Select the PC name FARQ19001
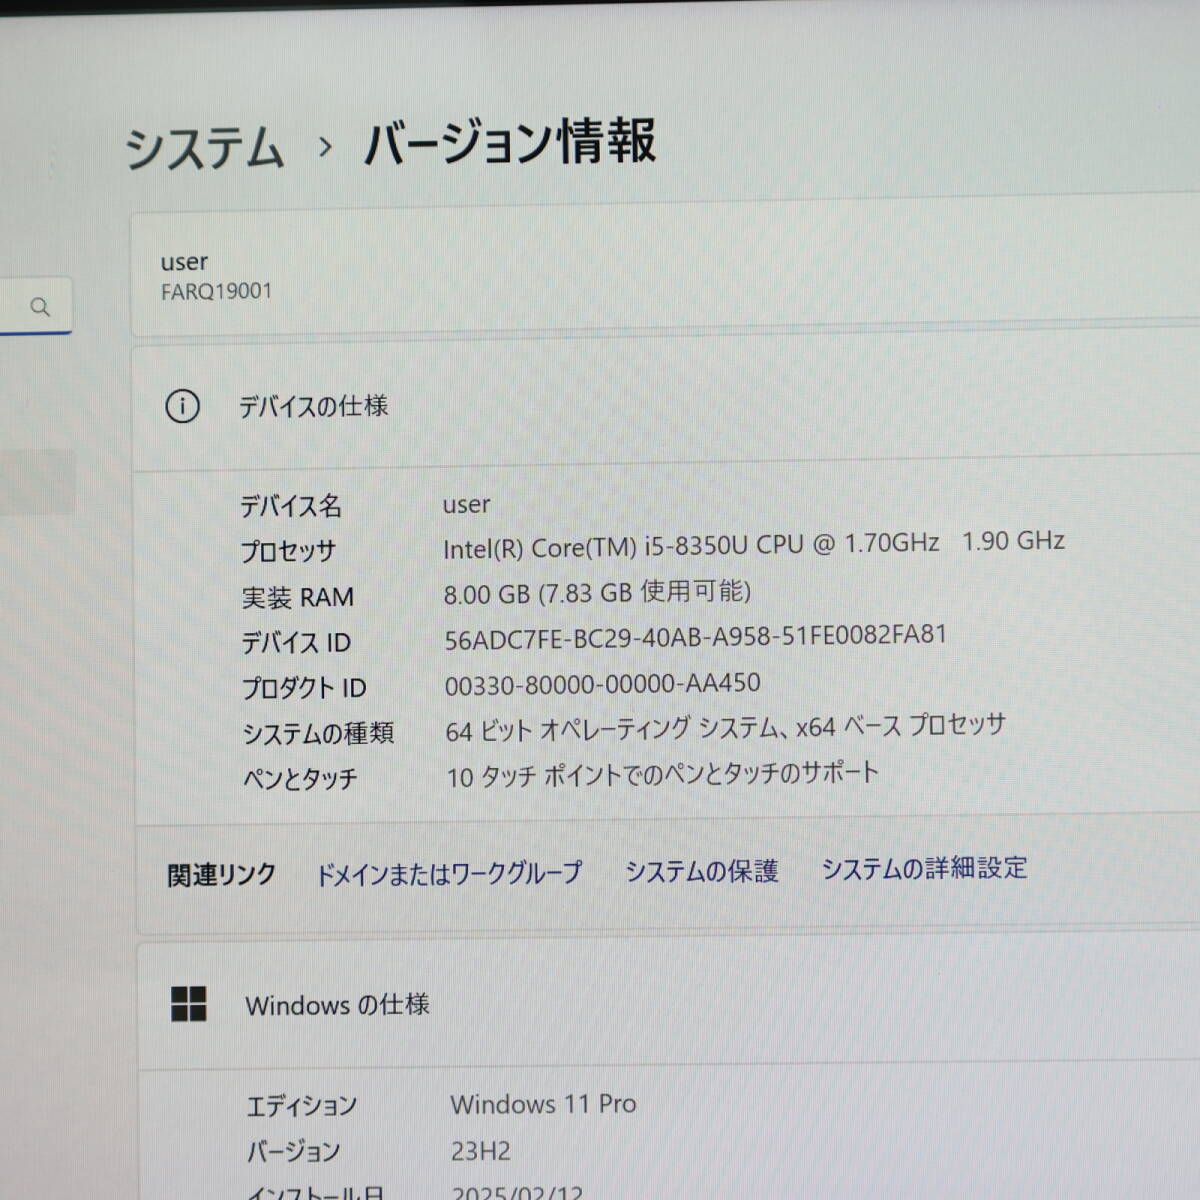This screenshot has width=1200, height=1200. pyautogui.click(x=216, y=291)
